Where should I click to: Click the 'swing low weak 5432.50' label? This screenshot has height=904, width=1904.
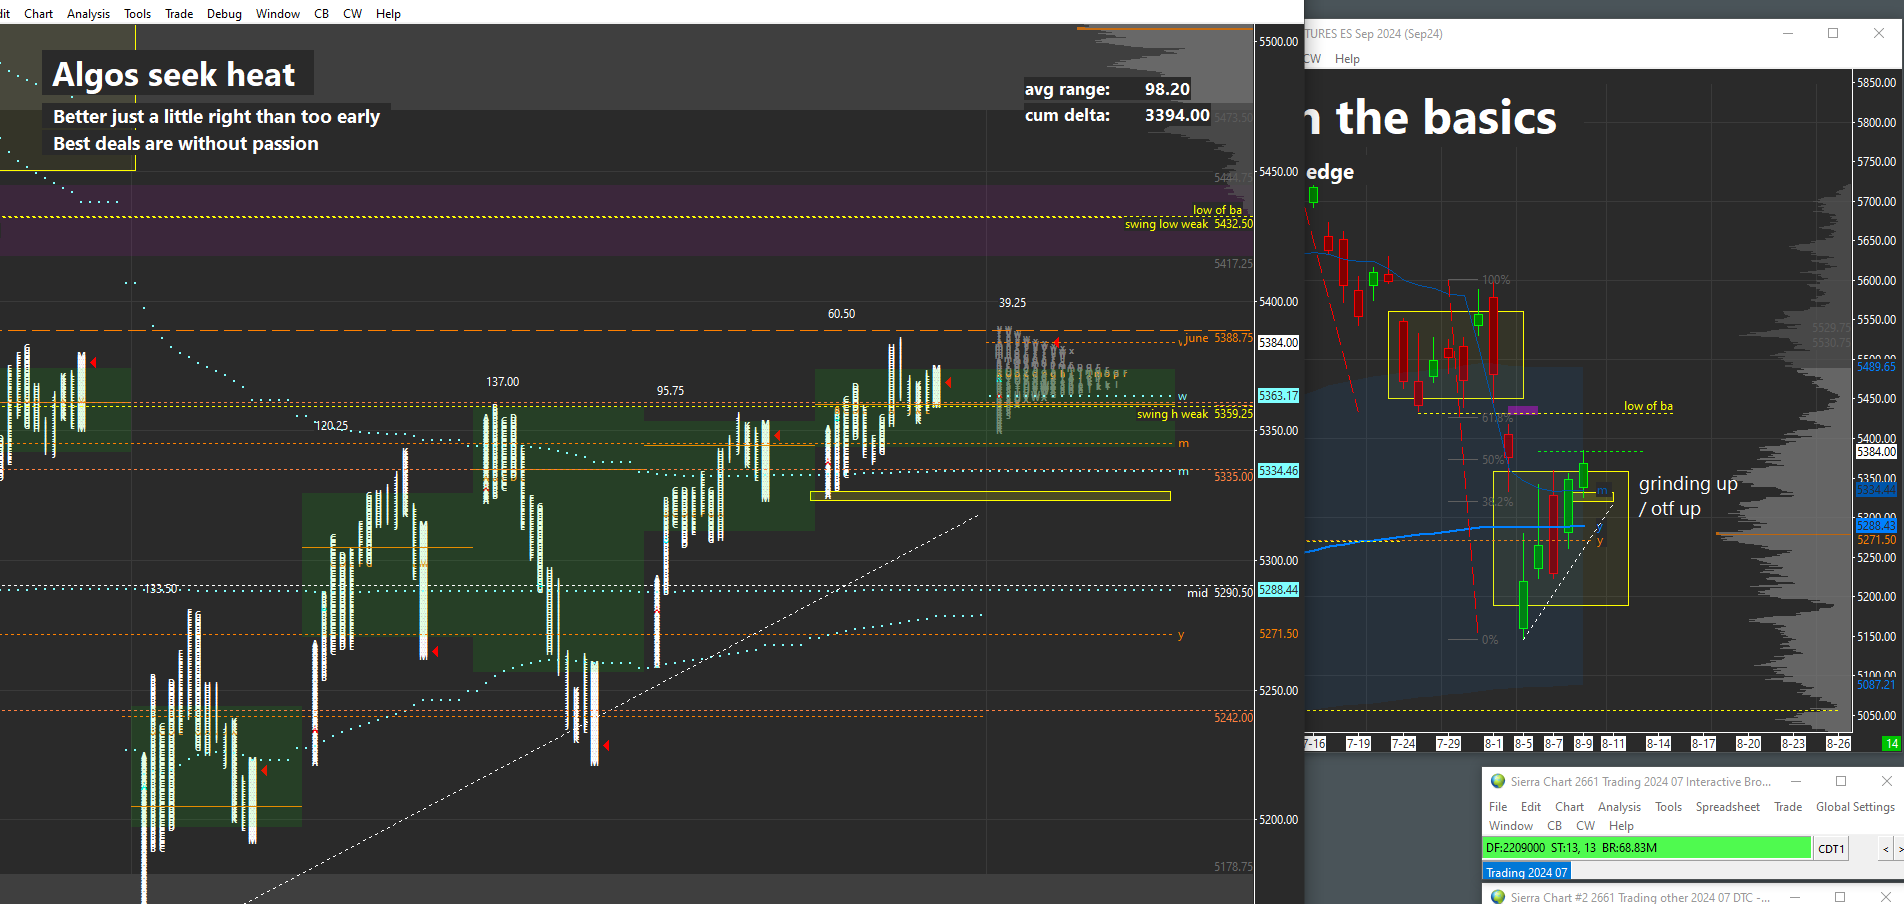pos(1188,224)
